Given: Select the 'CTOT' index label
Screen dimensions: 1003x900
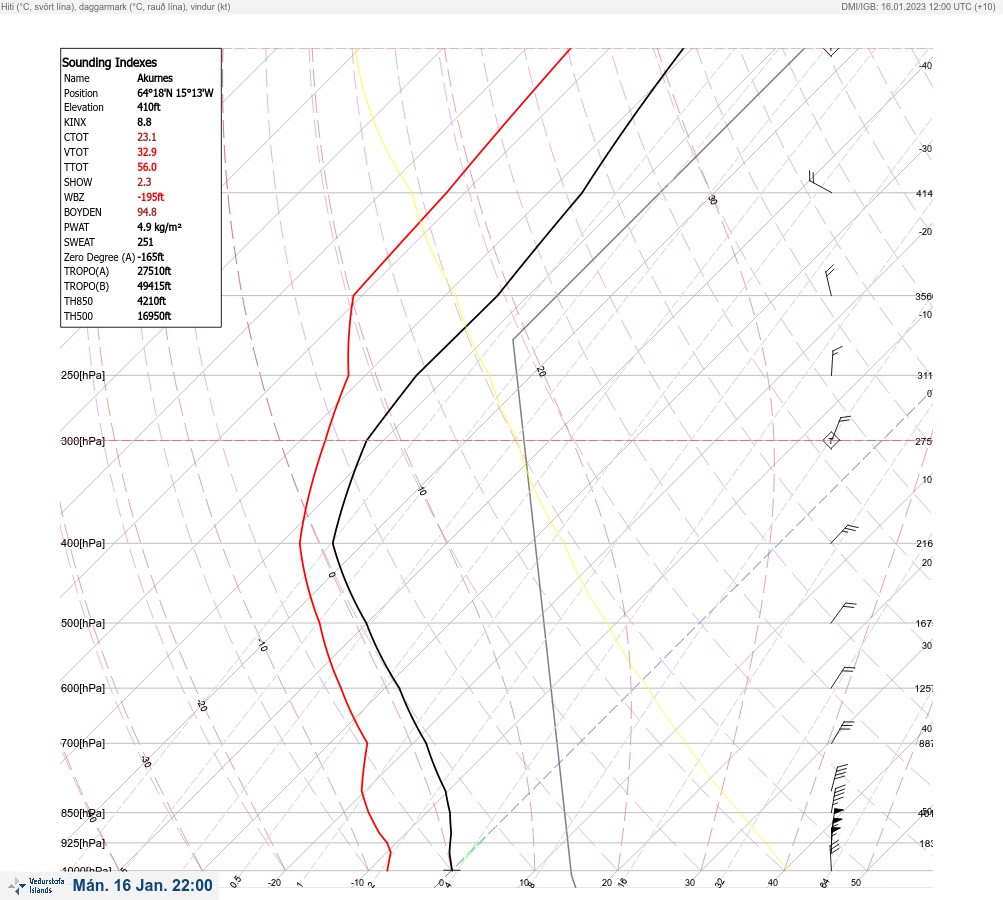Looking at the screenshot, I should tap(75, 137).
